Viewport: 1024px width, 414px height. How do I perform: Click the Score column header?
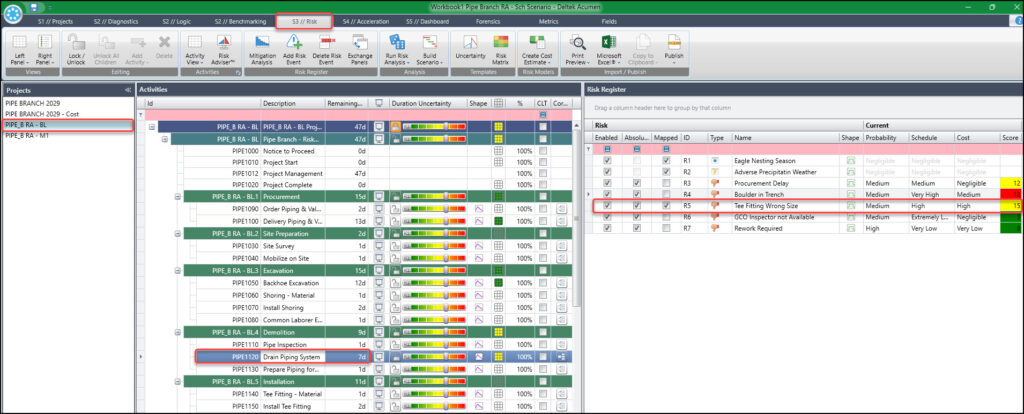[x=1010, y=138]
